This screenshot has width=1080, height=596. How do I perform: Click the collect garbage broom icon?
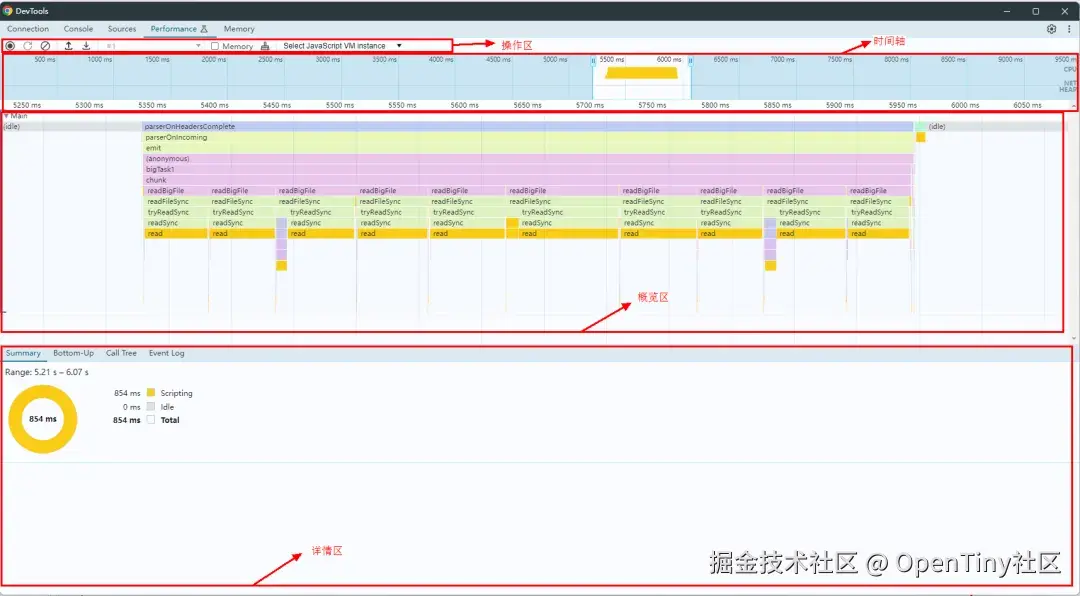point(265,46)
